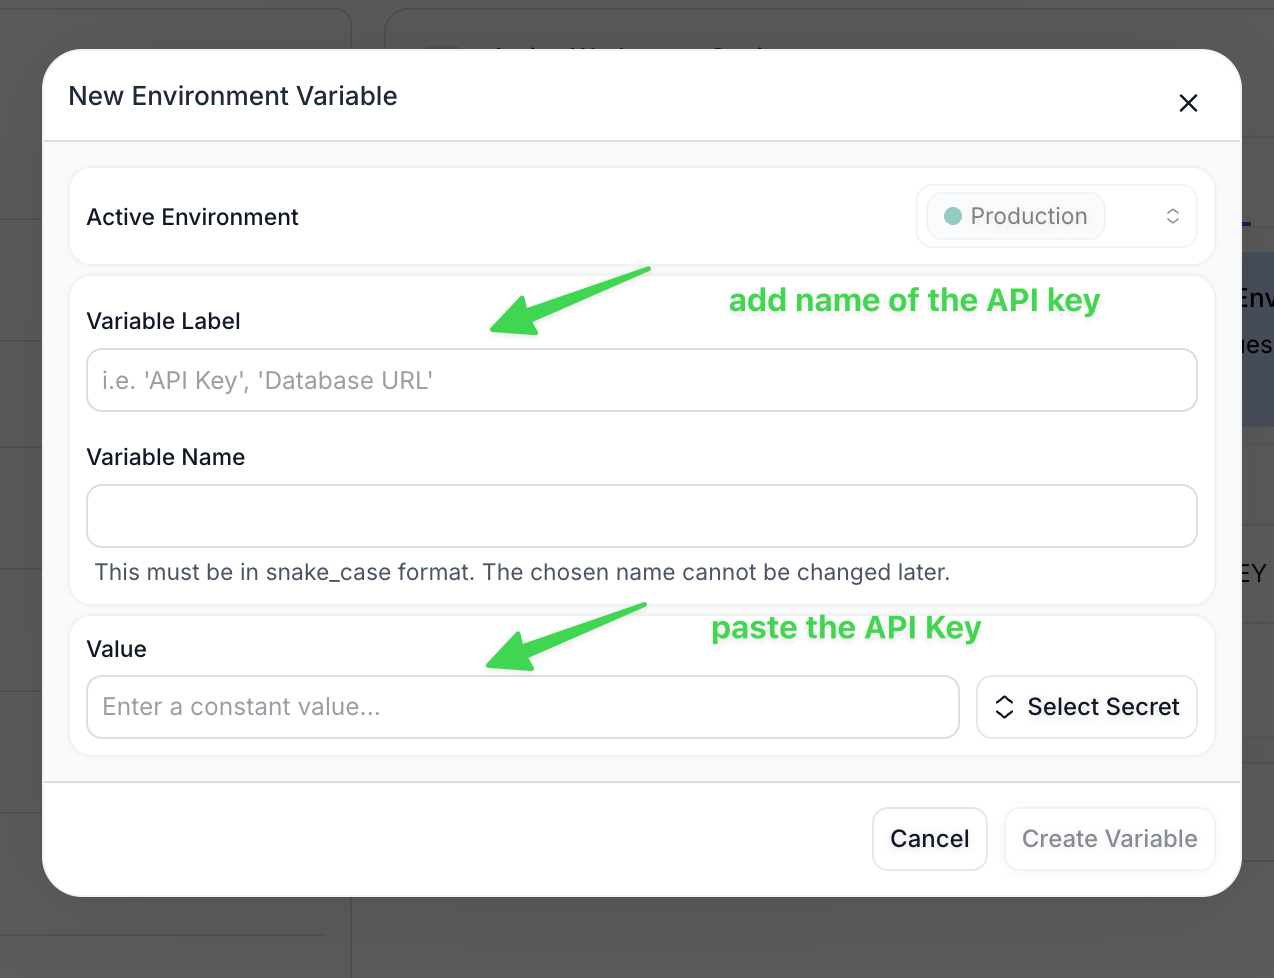The image size is (1274, 978).
Task: Click the 'New Environment Variable' dialog title
Action: (x=233, y=96)
